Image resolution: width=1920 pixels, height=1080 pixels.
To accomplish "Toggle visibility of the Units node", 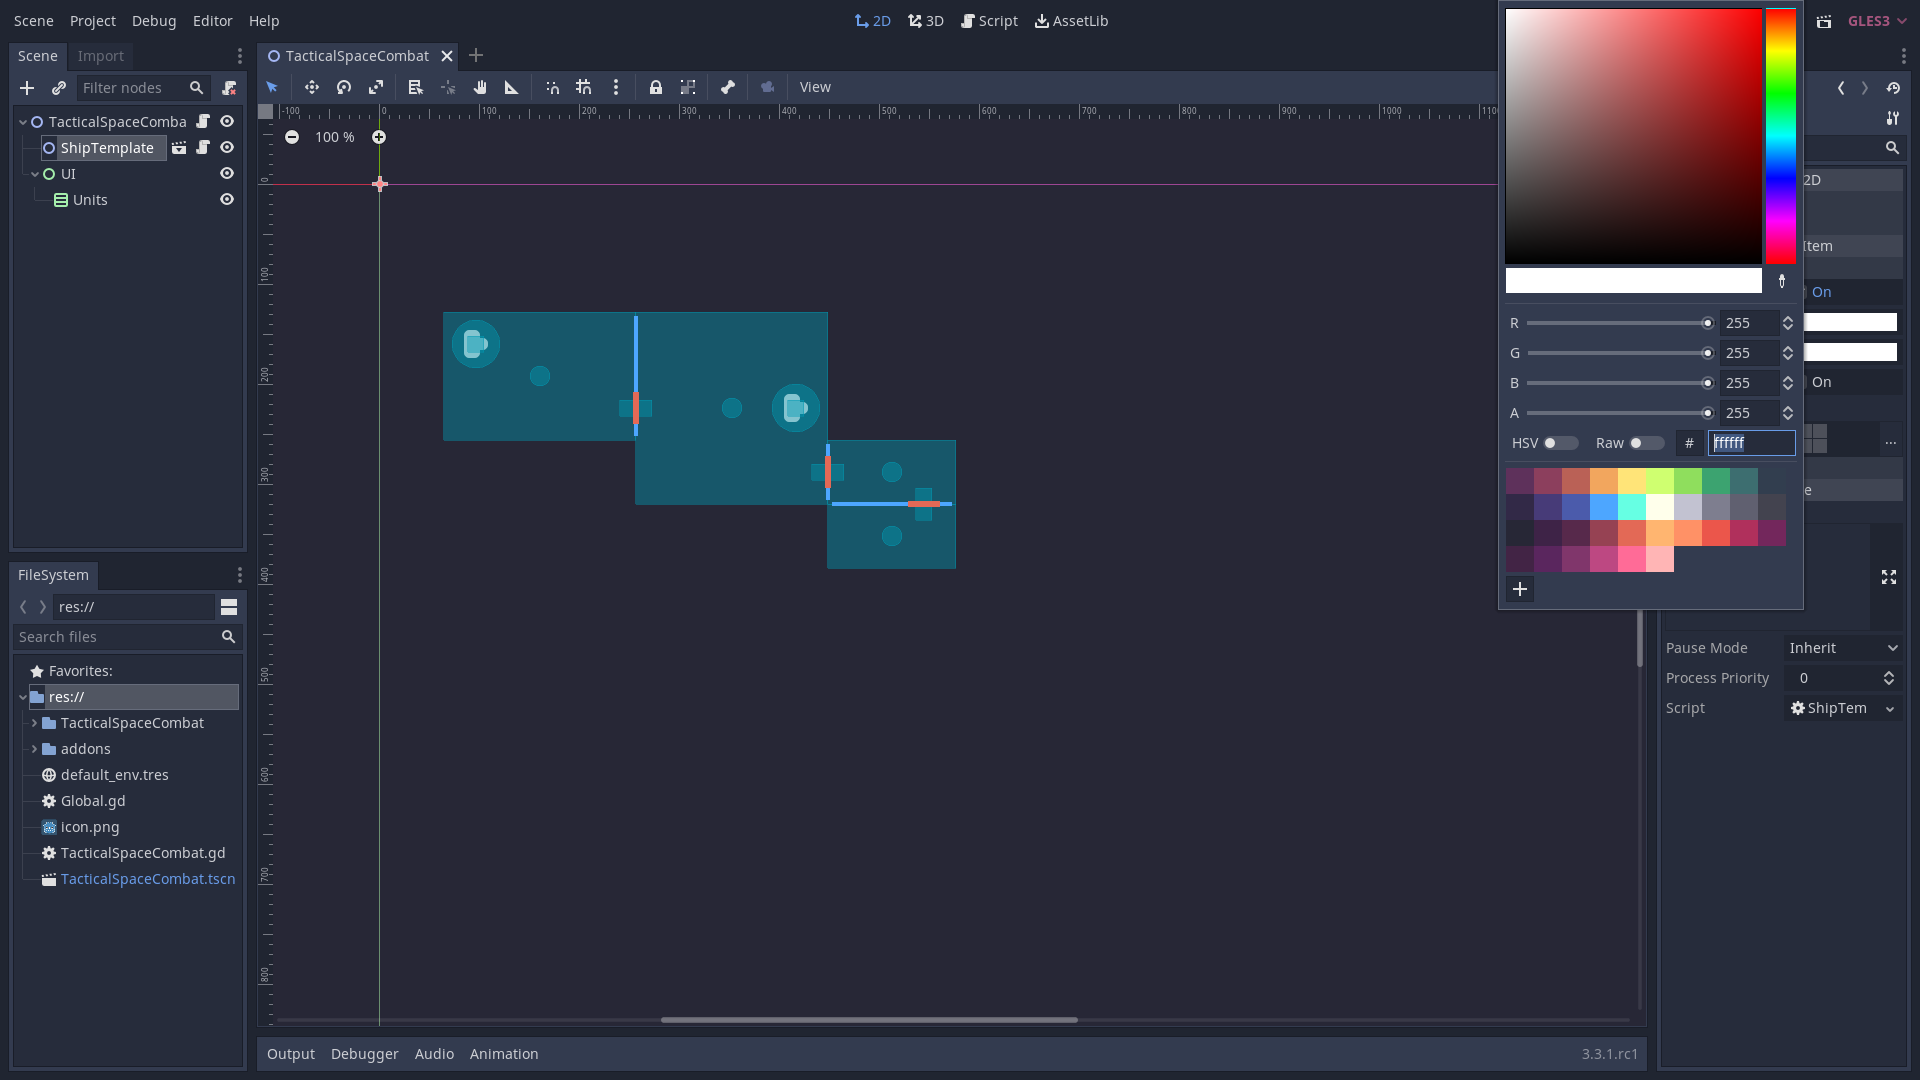I will point(227,199).
